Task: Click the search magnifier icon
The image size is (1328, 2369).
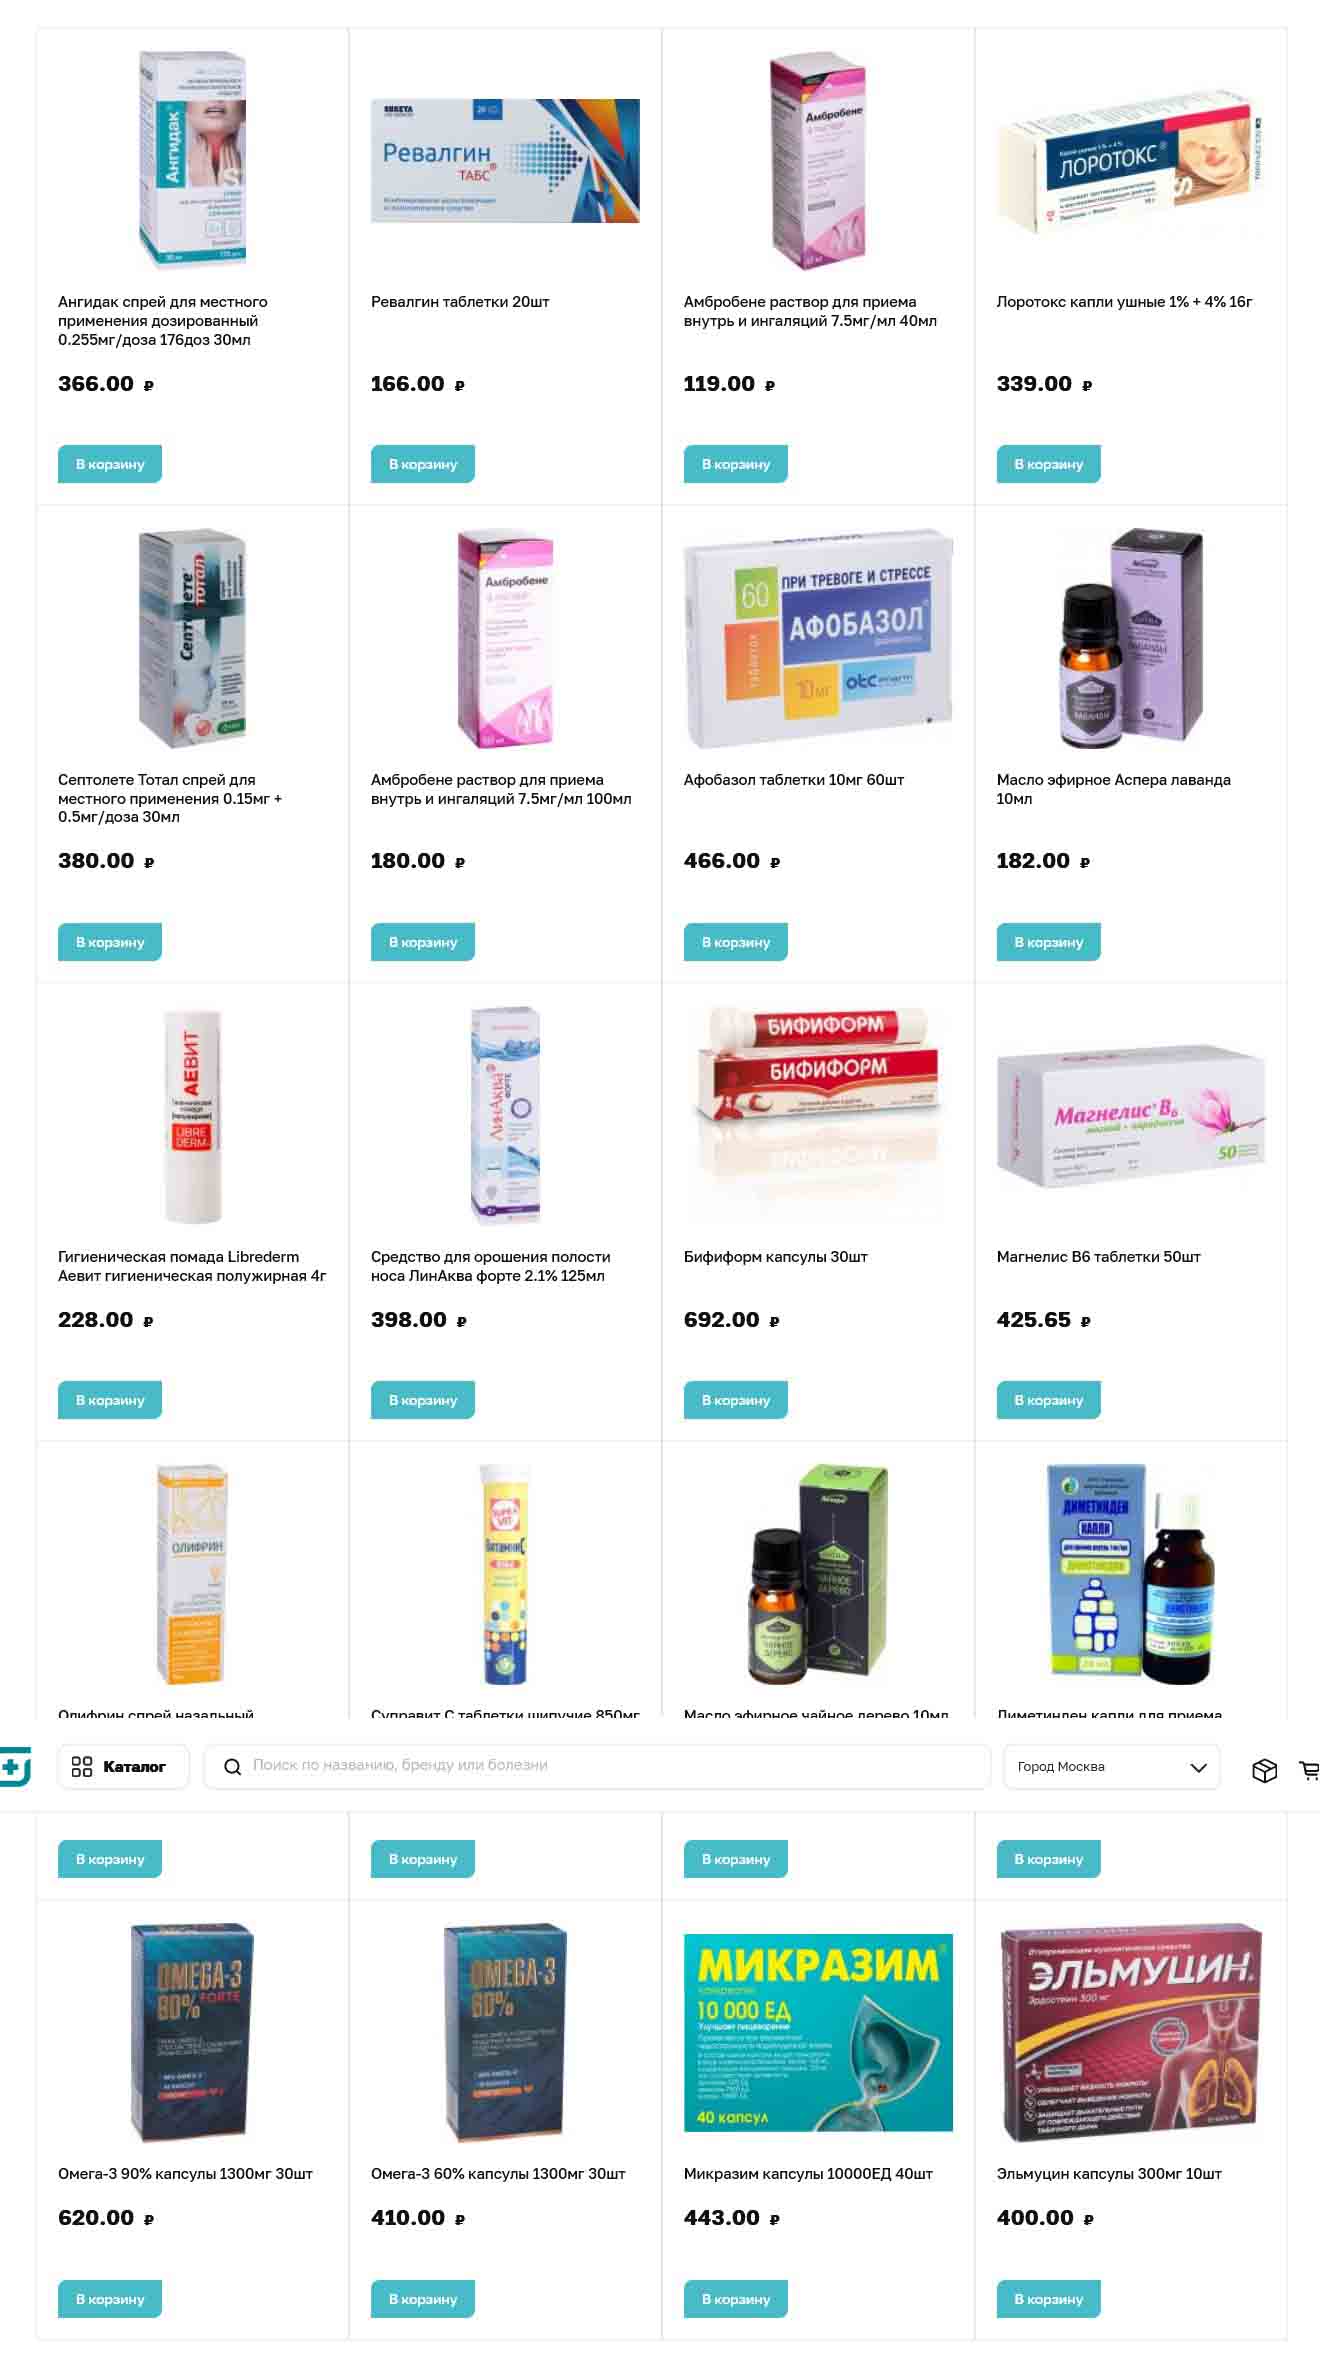Action: pyautogui.click(x=232, y=1767)
